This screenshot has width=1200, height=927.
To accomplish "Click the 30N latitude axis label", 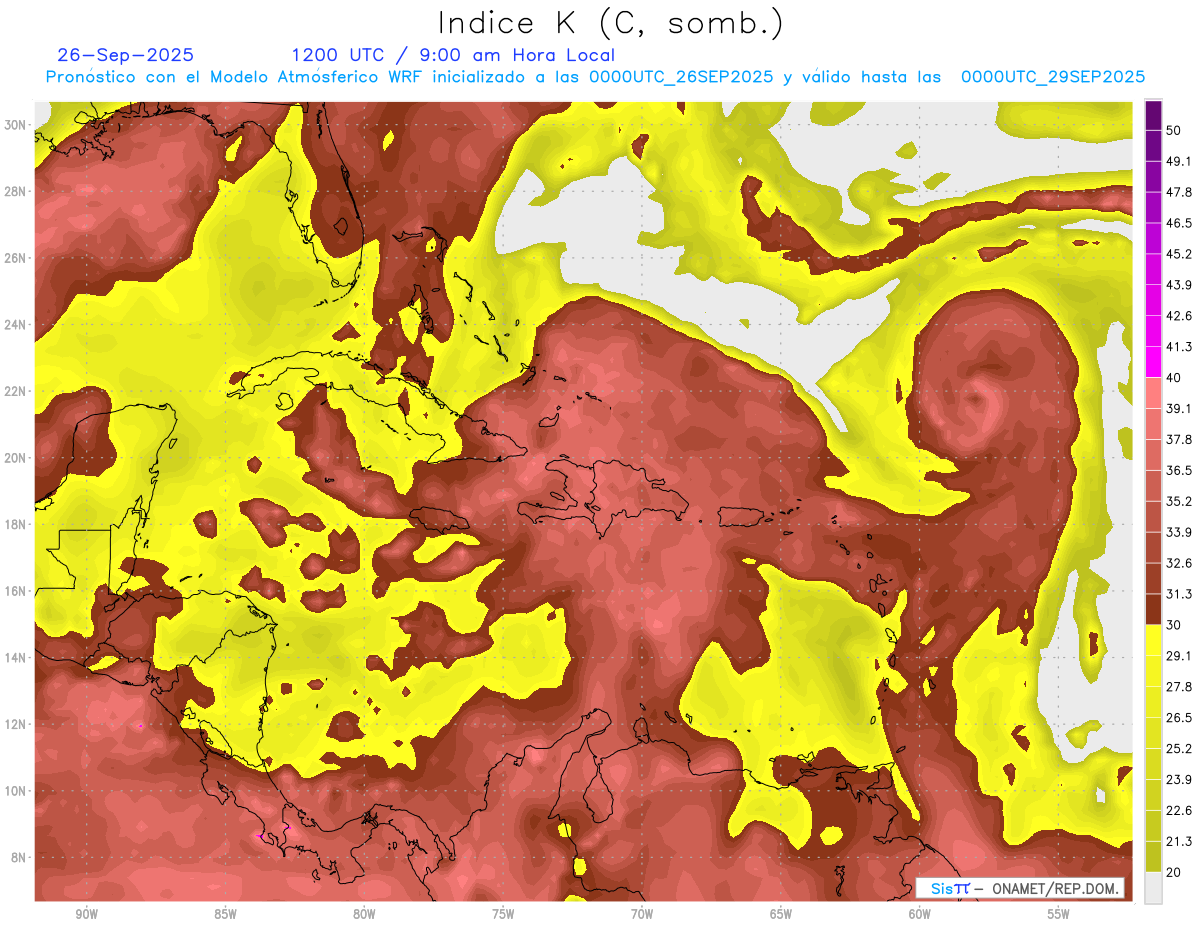I will 15,125.
